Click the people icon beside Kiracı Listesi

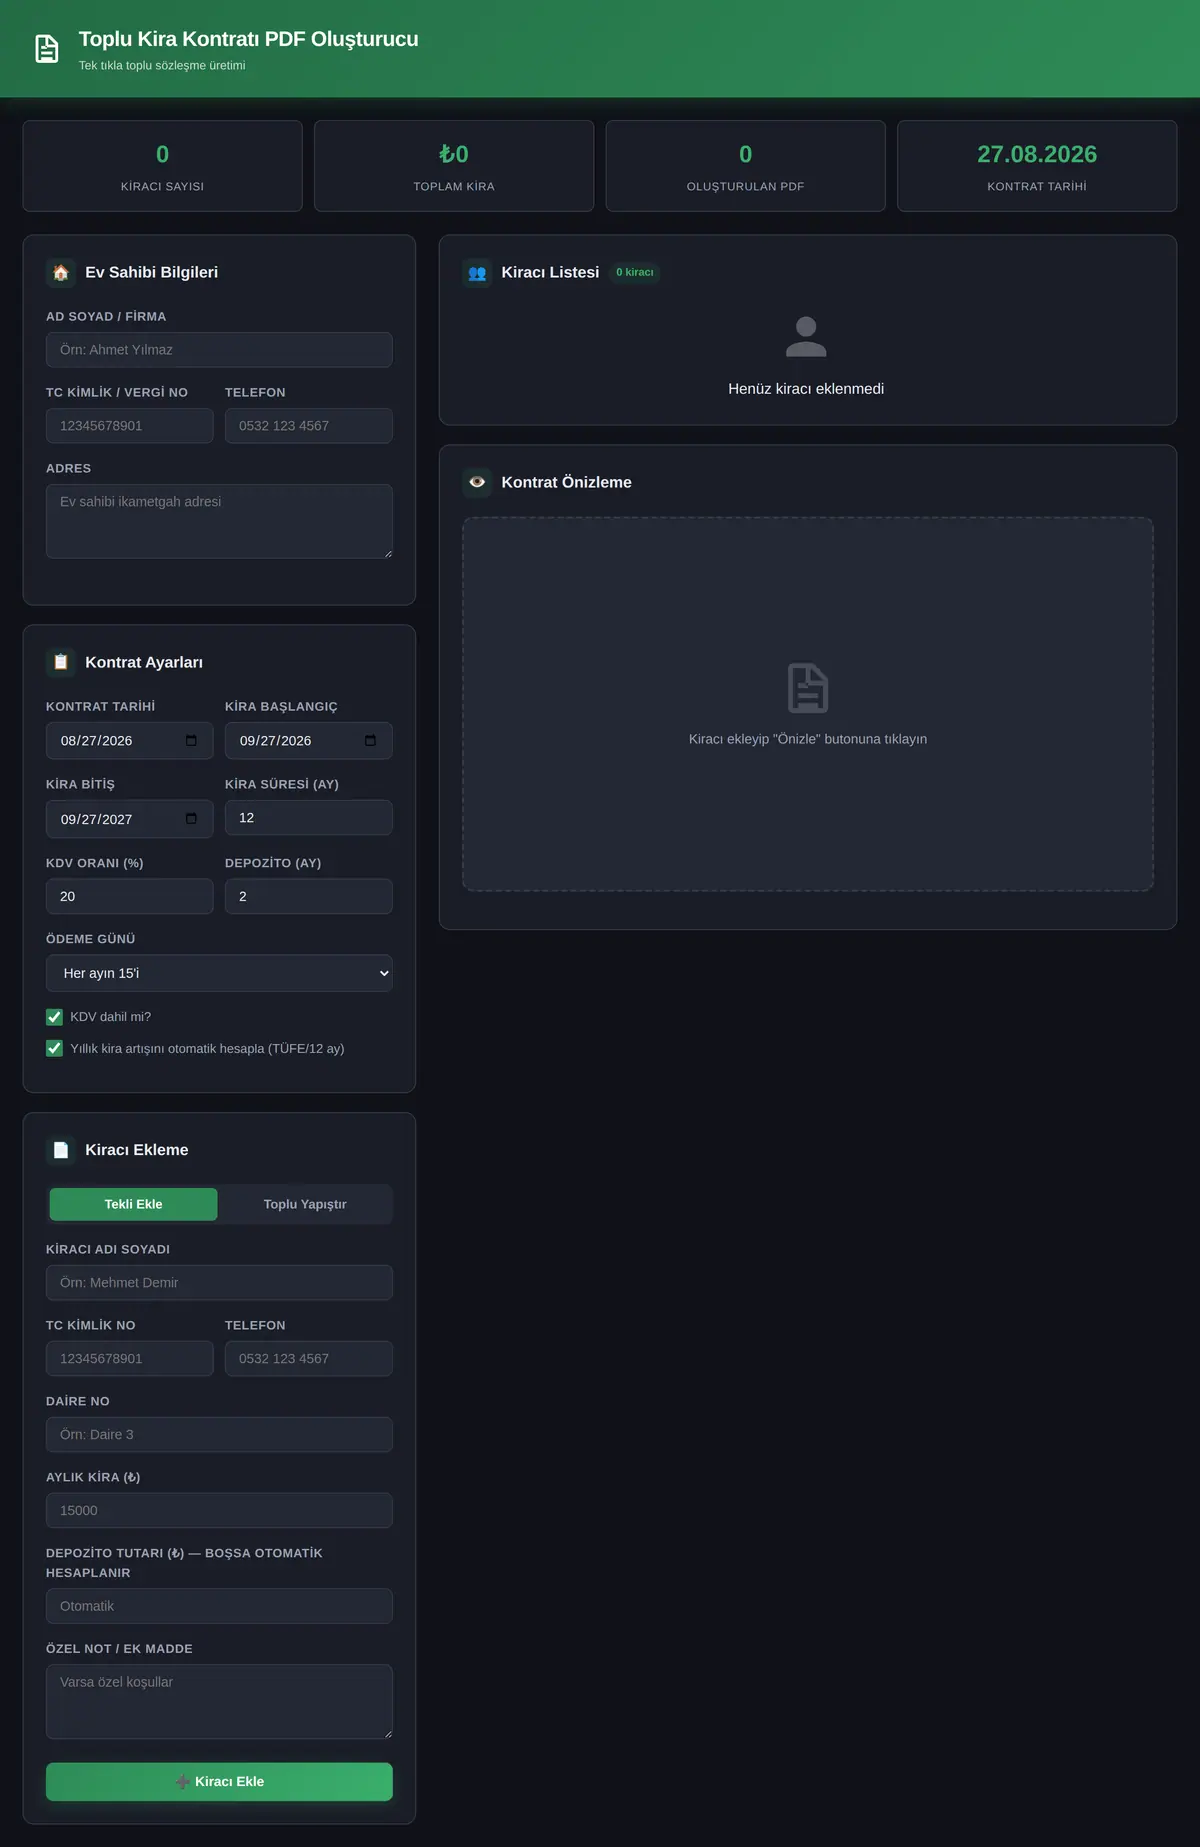coord(477,272)
